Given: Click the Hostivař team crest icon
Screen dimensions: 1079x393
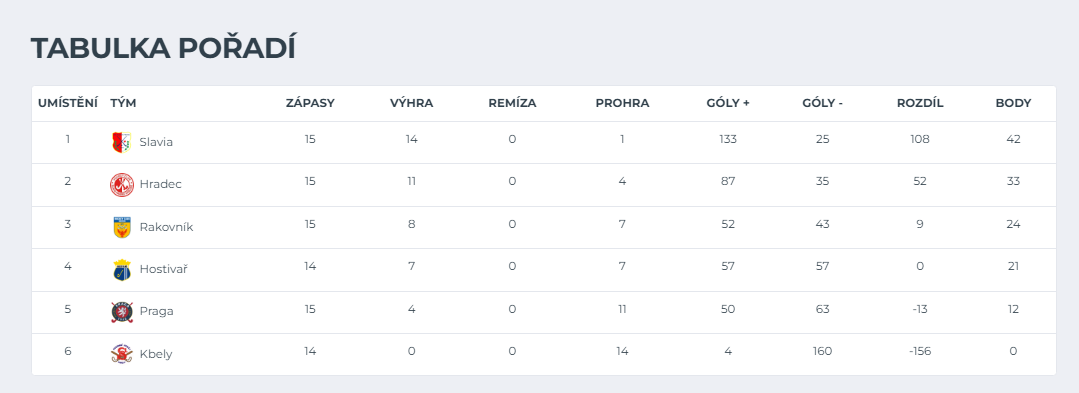Looking at the screenshot, I should (121, 270).
